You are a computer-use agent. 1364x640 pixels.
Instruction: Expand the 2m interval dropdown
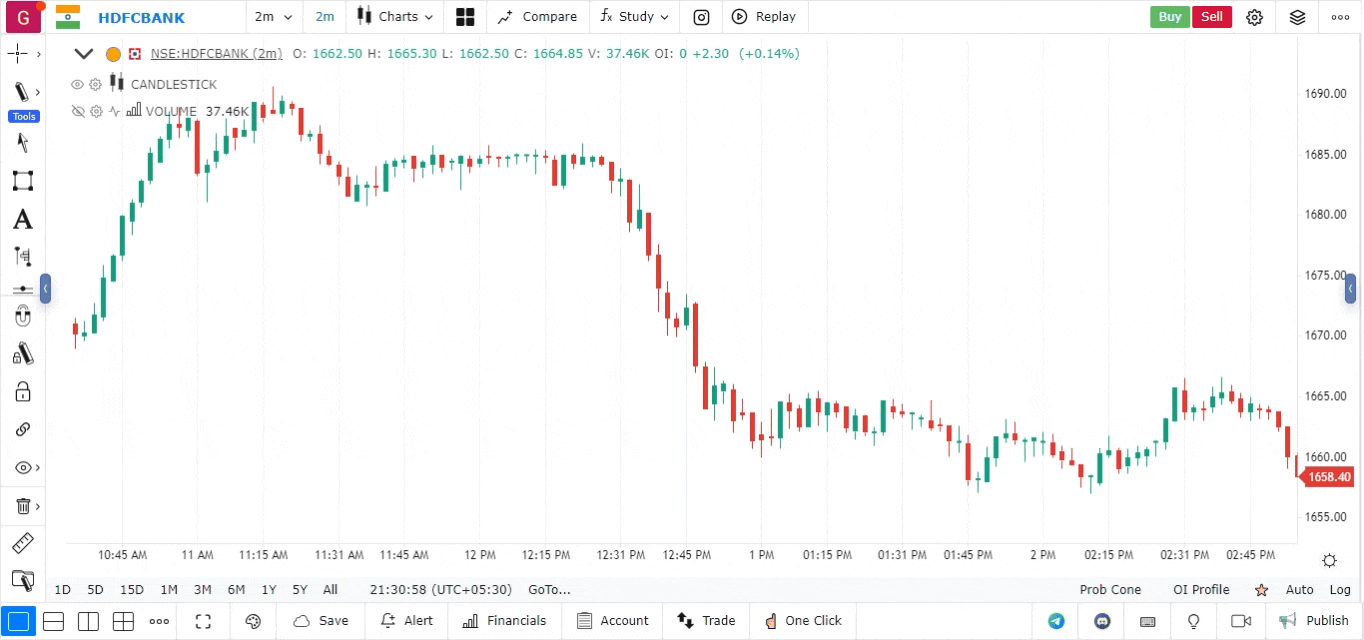(274, 17)
